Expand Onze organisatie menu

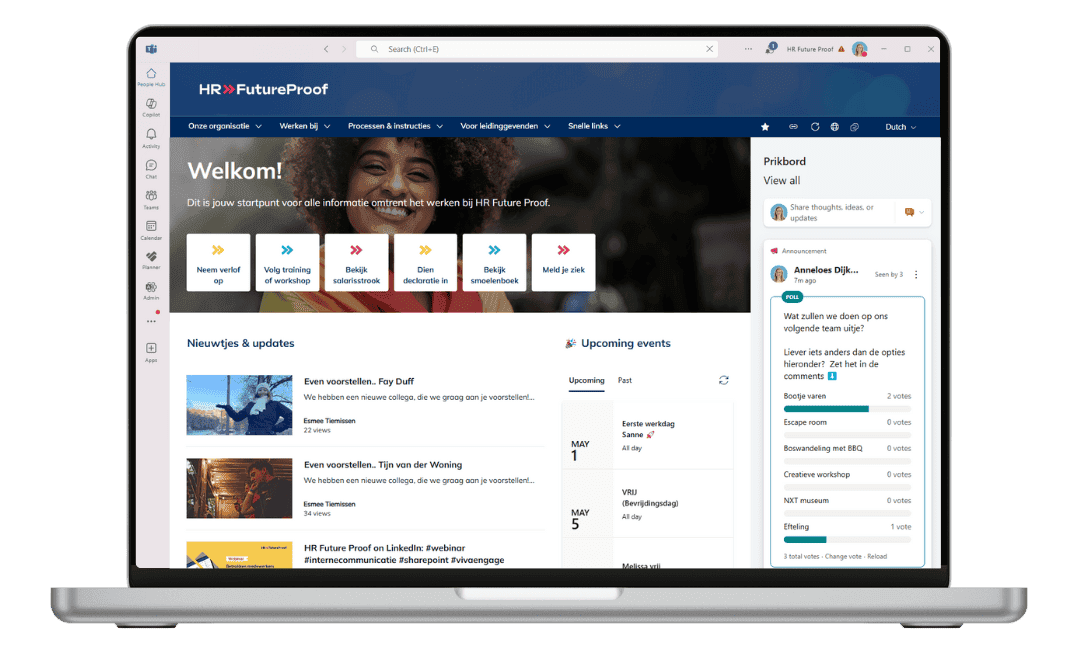[225, 126]
